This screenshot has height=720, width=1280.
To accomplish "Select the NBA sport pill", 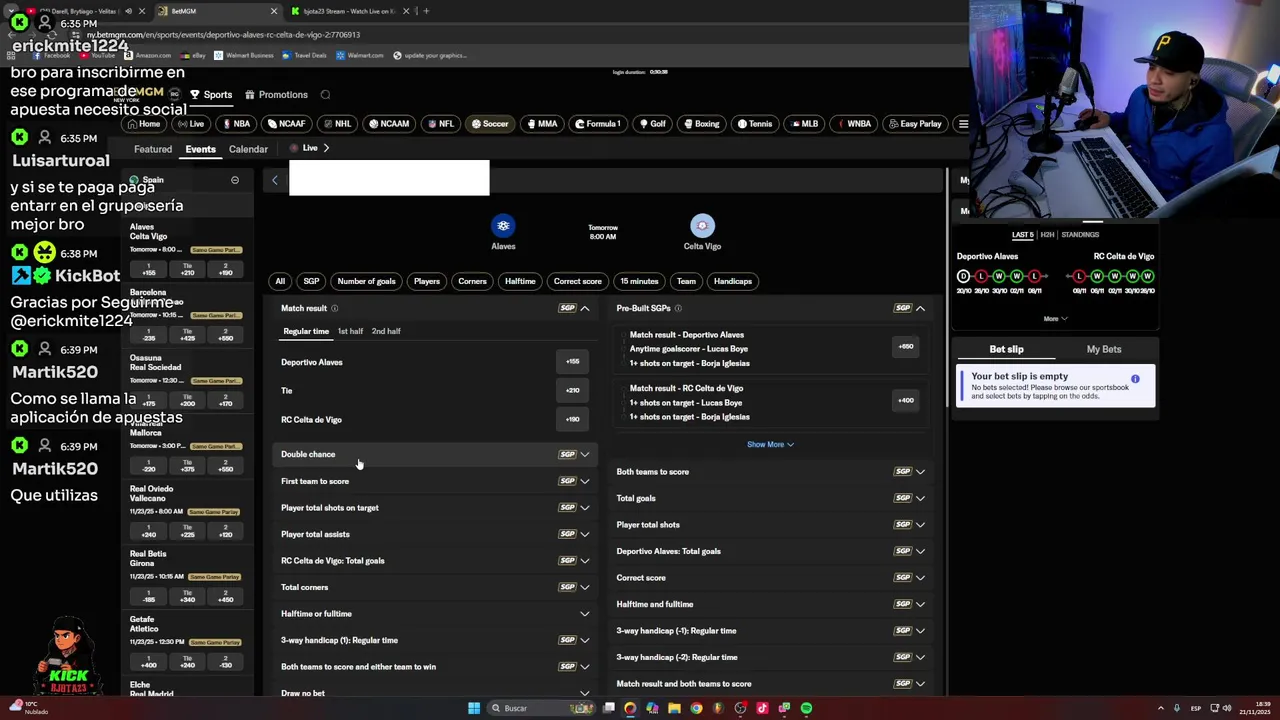I will coord(236,124).
